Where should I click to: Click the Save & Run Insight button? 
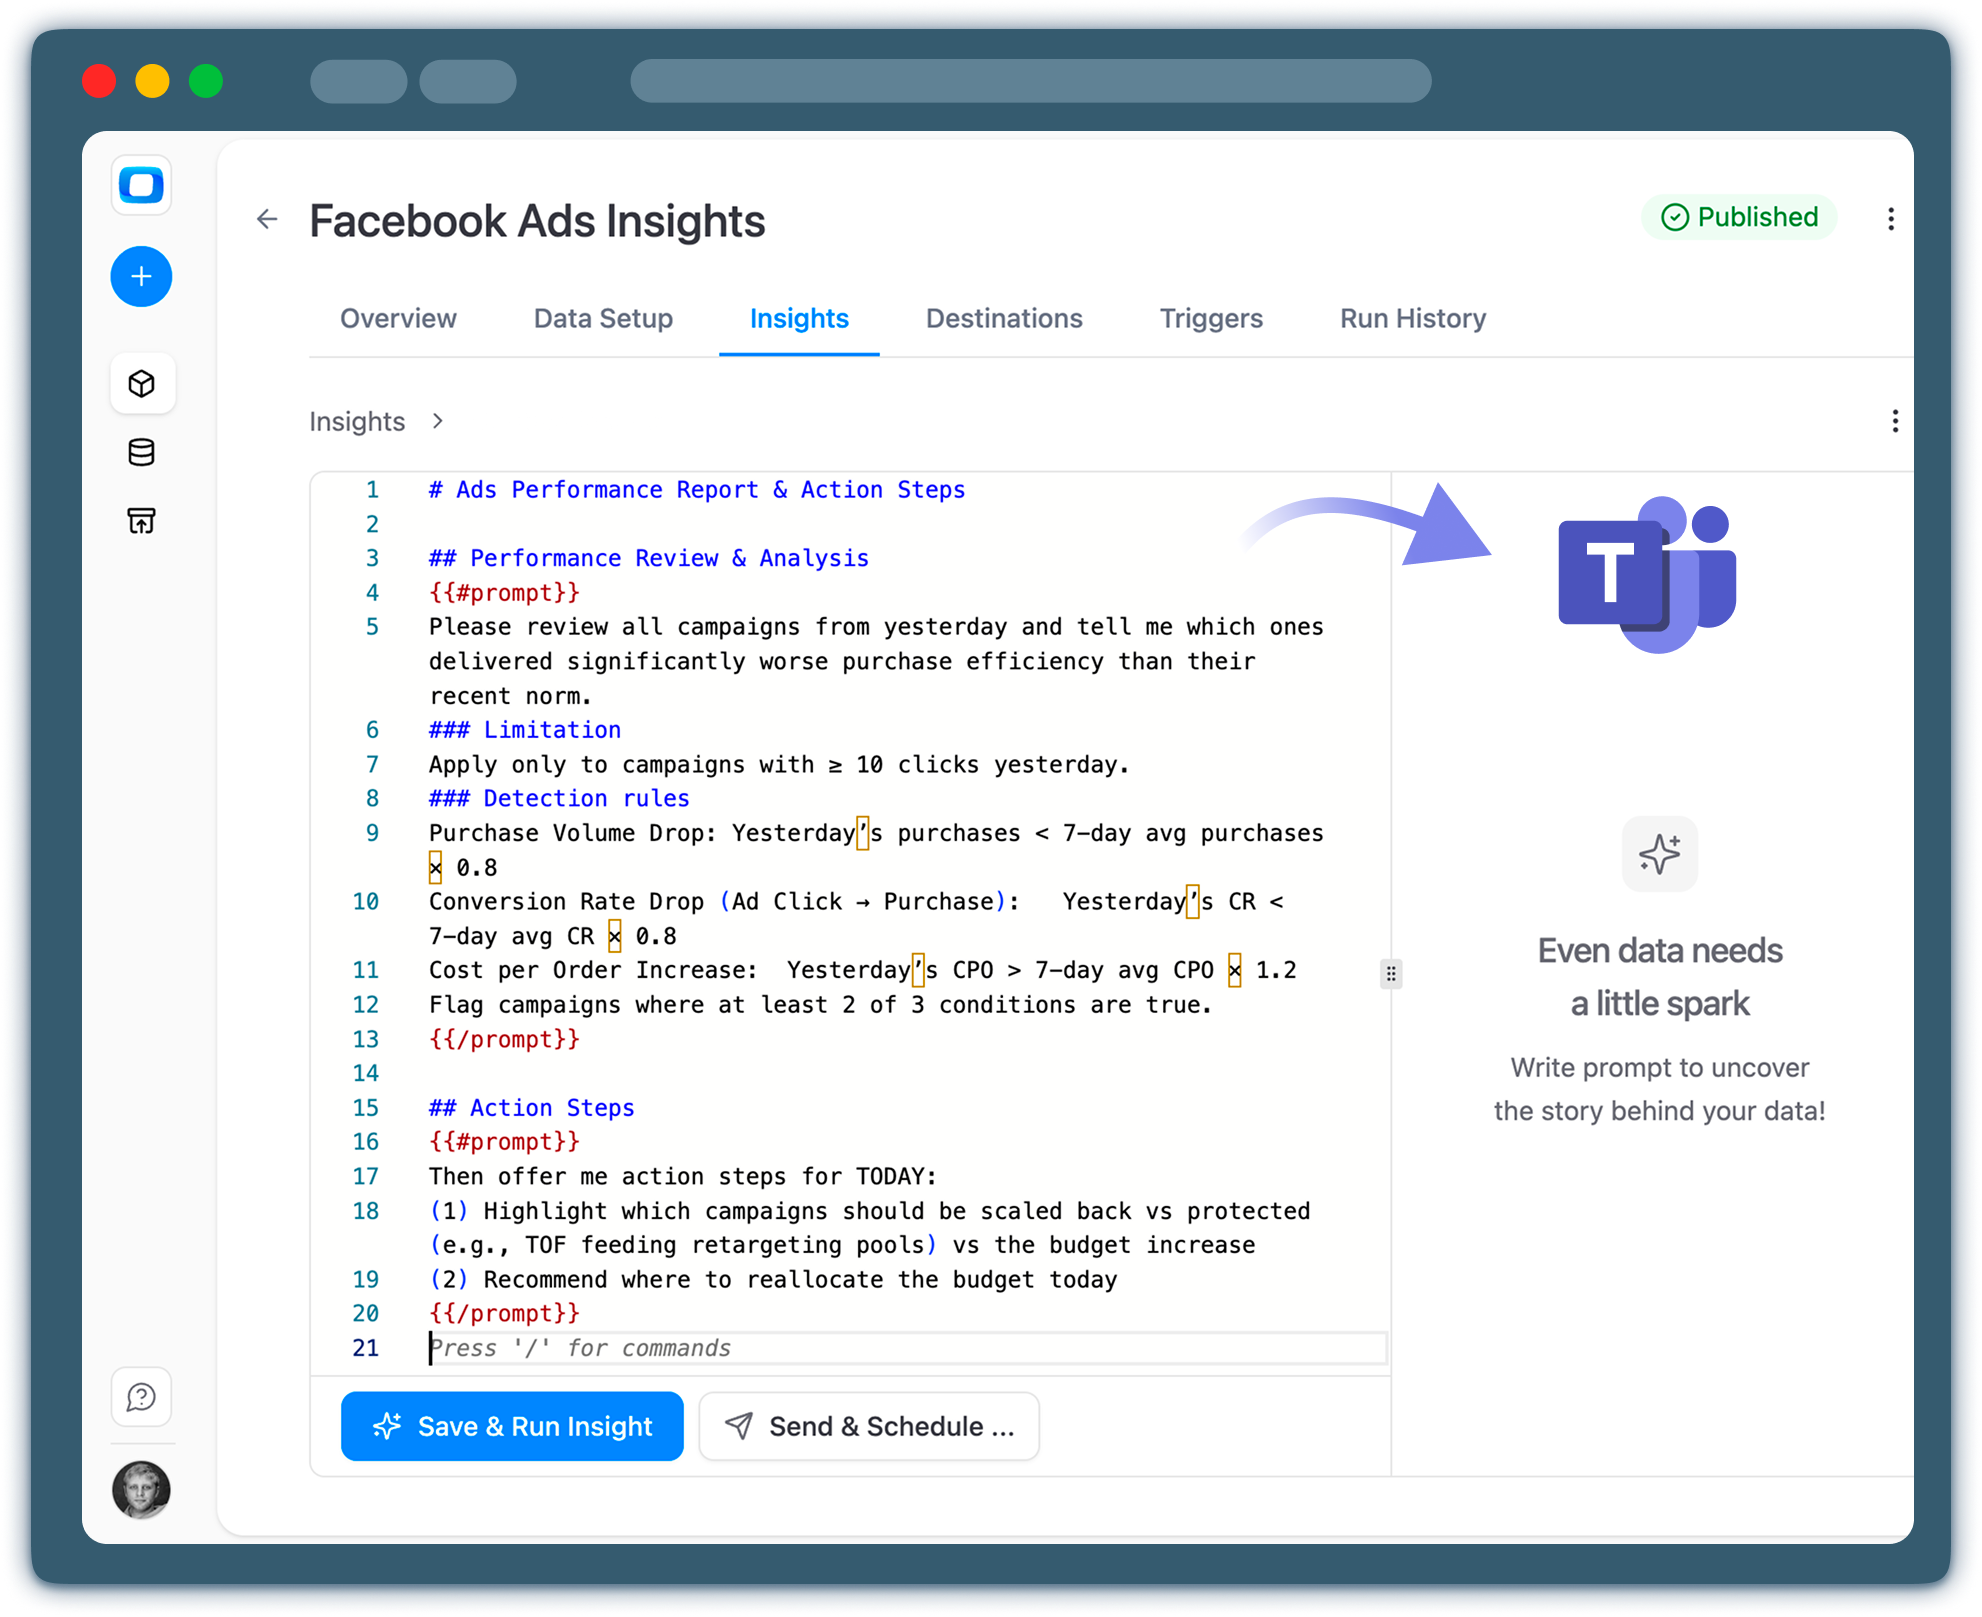tap(512, 1426)
